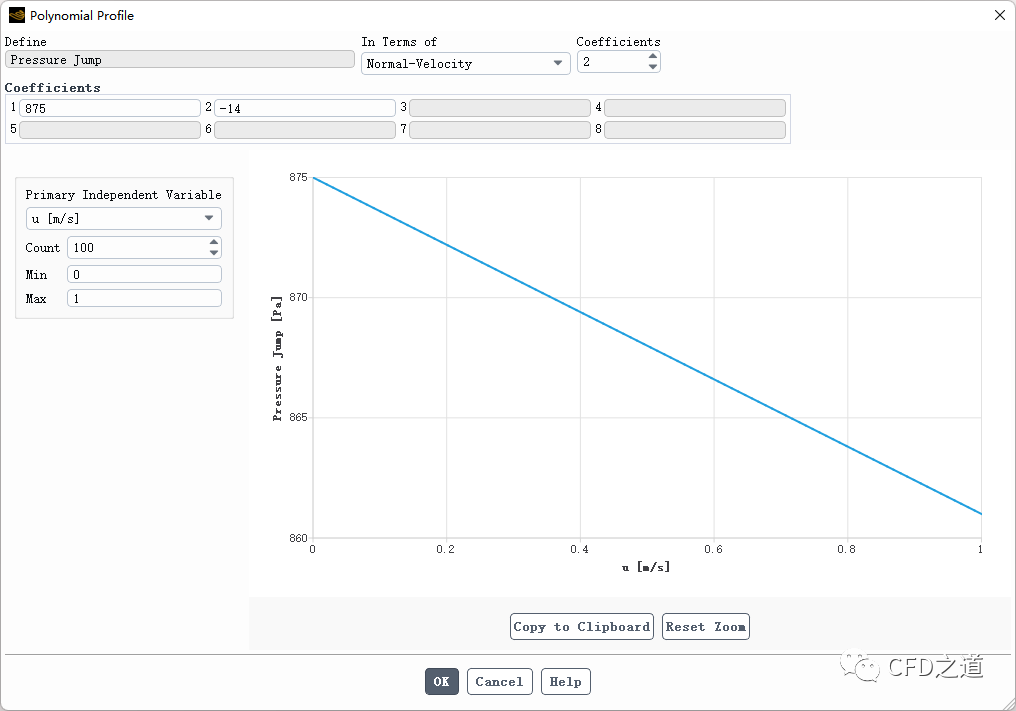The width and height of the screenshot is (1016, 711).
Task: Click the Min value input field
Action: tap(144, 274)
